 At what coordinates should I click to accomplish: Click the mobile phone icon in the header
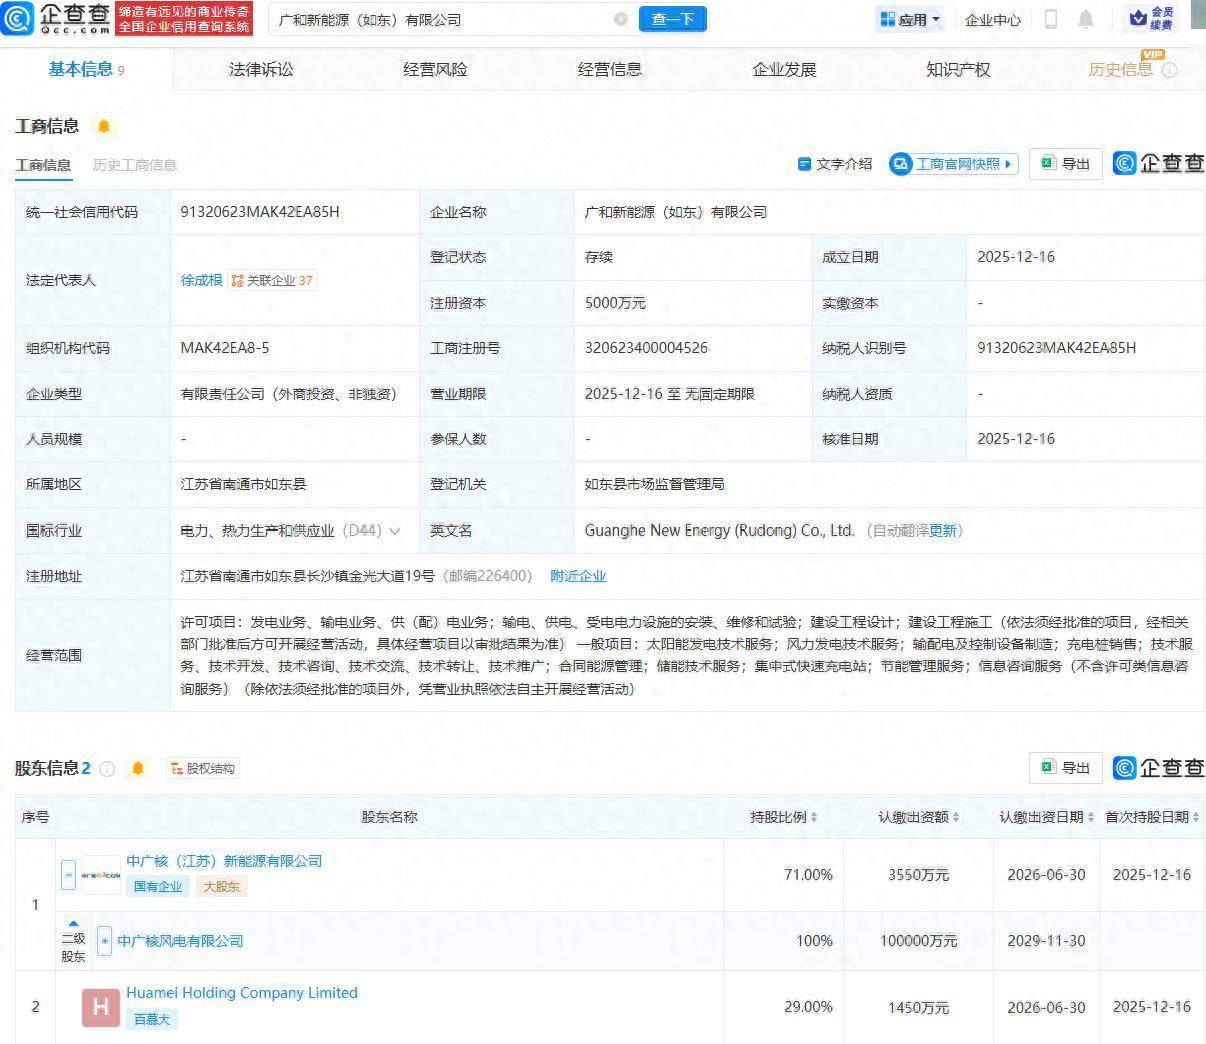(x=1051, y=19)
